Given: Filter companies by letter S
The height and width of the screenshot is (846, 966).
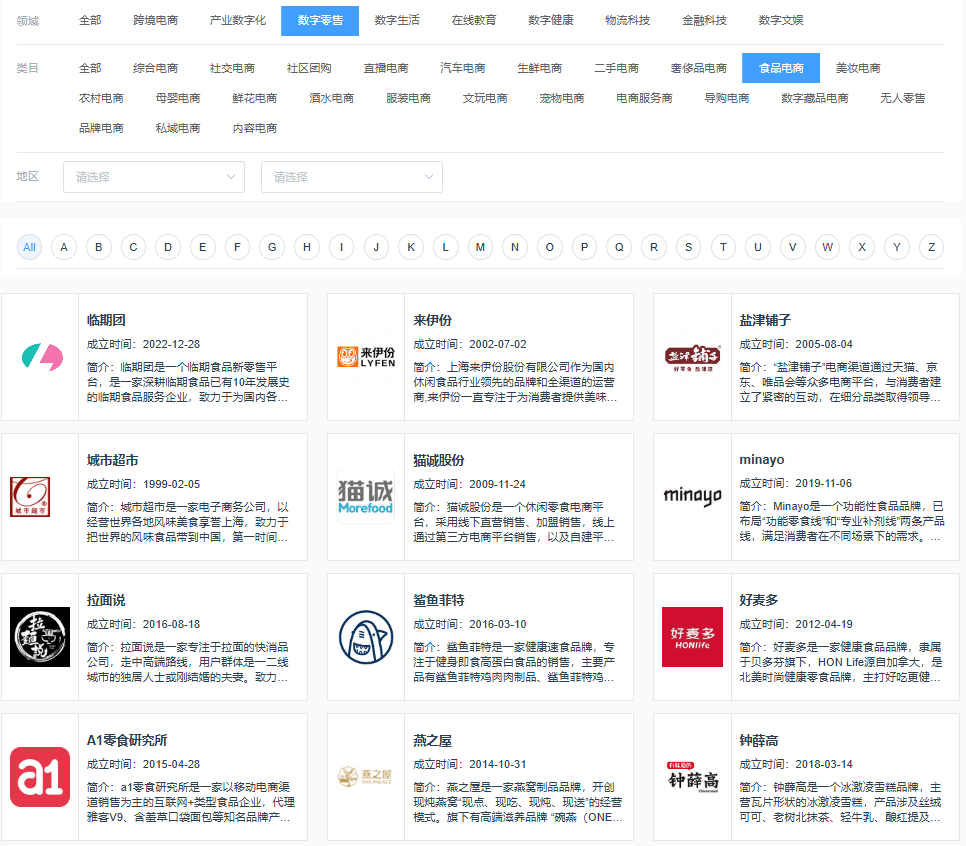Looking at the screenshot, I should pos(688,247).
